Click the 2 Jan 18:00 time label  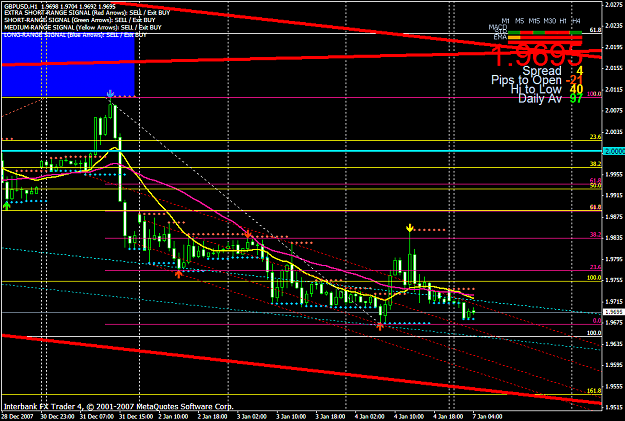tap(213, 417)
